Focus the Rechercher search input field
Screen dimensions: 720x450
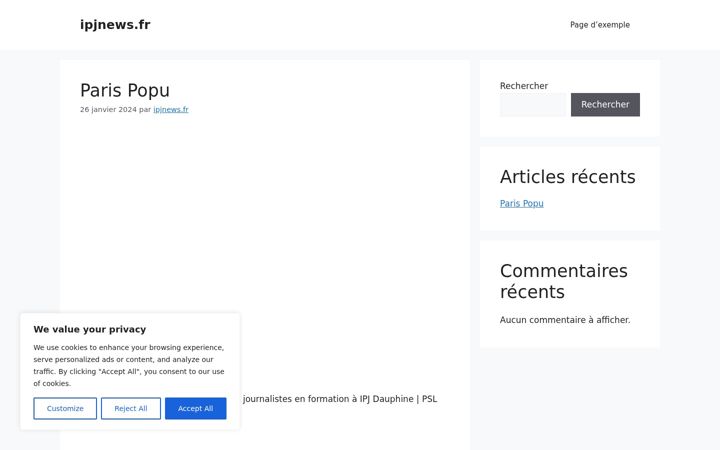pyautogui.click(x=533, y=105)
